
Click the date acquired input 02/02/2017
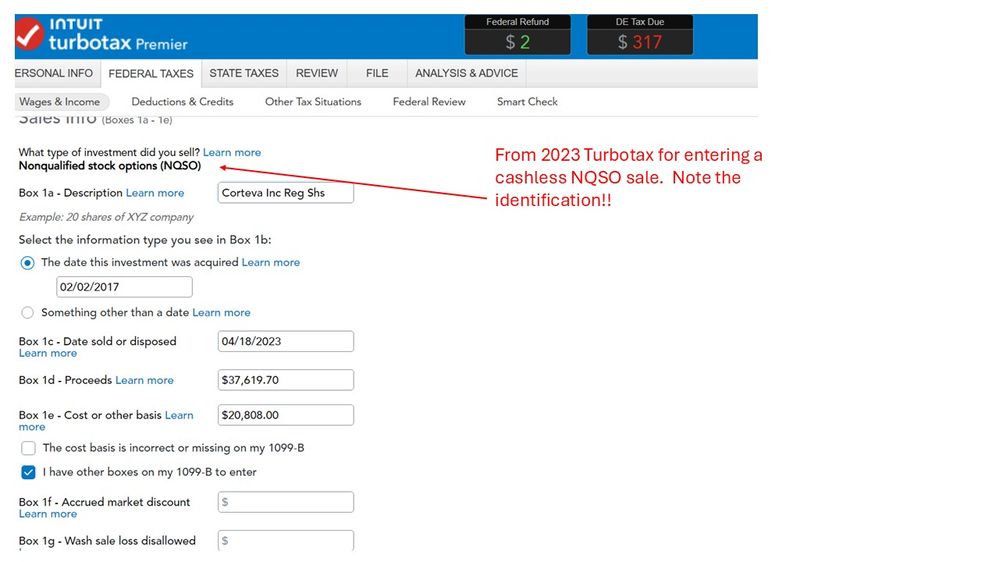(x=124, y=287)
